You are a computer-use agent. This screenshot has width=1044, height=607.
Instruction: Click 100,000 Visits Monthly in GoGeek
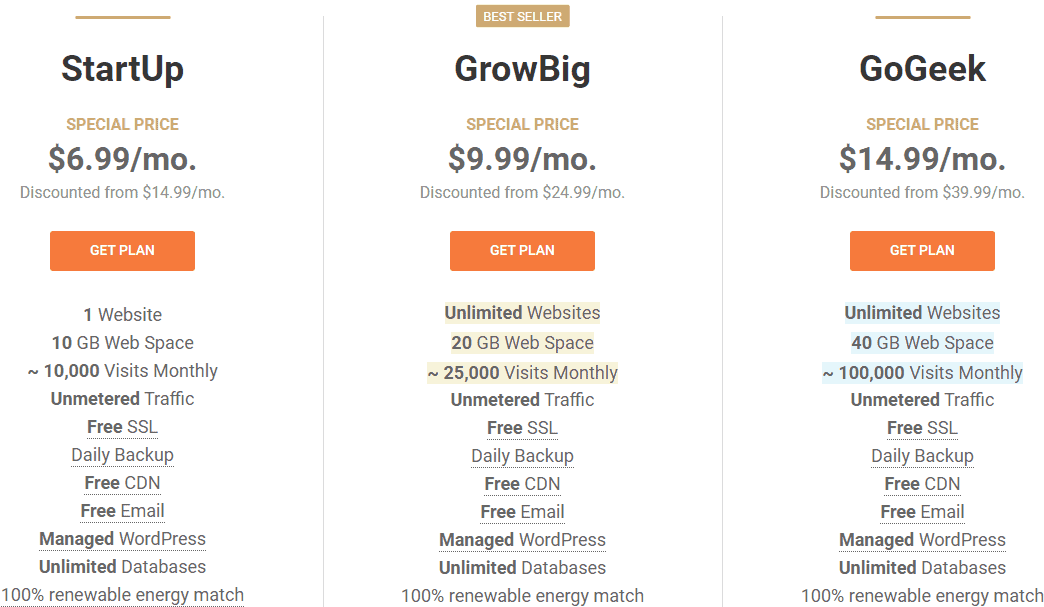[x=922, y=373]
